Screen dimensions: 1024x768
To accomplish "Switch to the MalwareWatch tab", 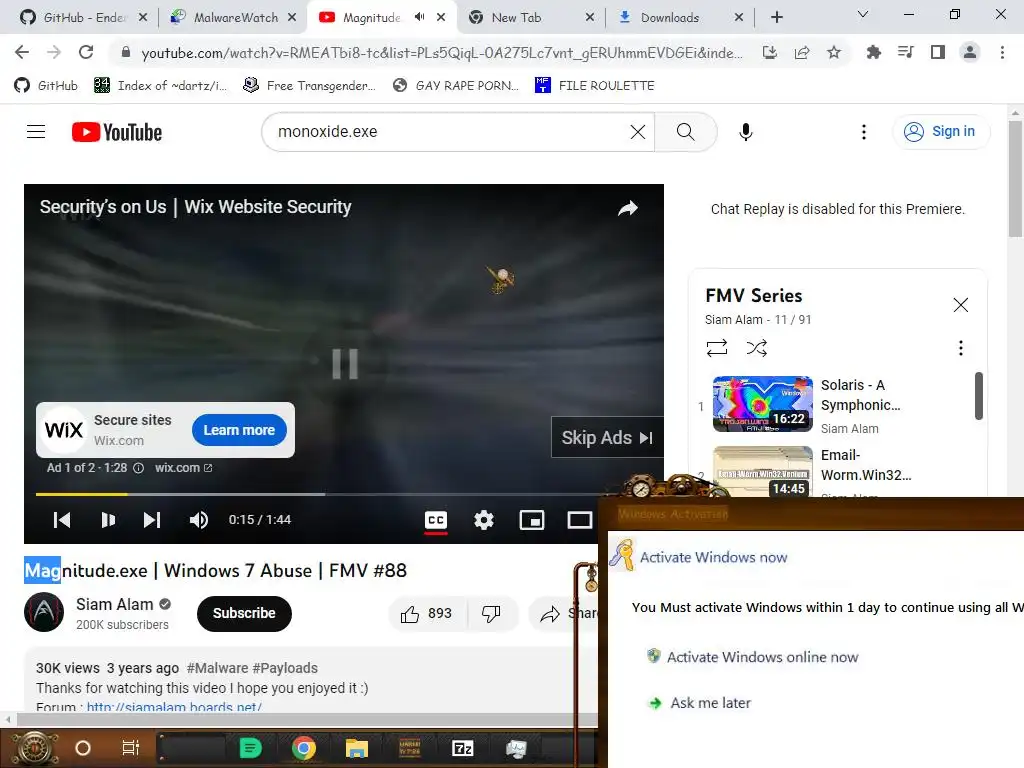I will (x=232, y=18).
